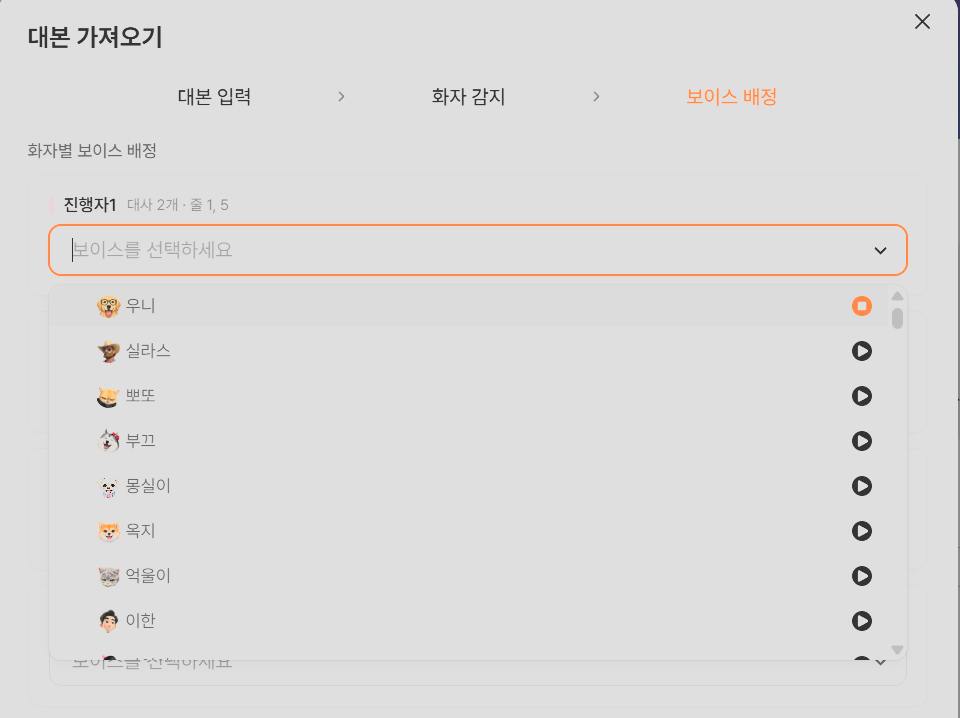Open the 보이스 배정 step
Screen dimensions: 960x718
731,97
